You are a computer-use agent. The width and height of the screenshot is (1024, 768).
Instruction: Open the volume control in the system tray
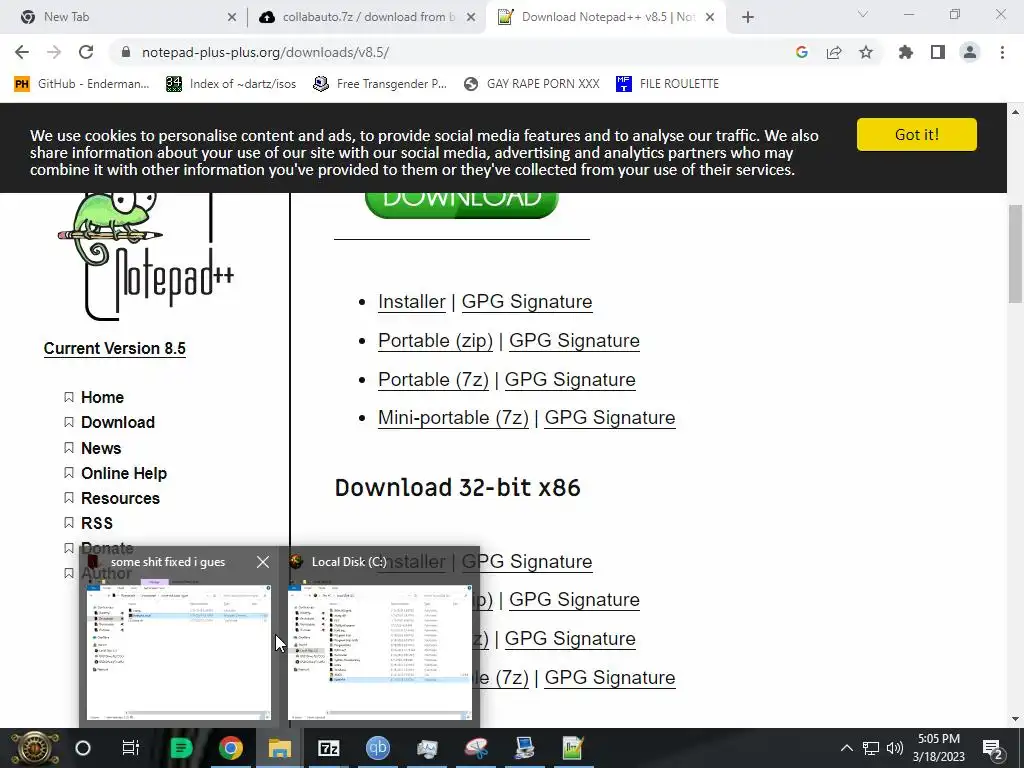(x=895, y=748)
